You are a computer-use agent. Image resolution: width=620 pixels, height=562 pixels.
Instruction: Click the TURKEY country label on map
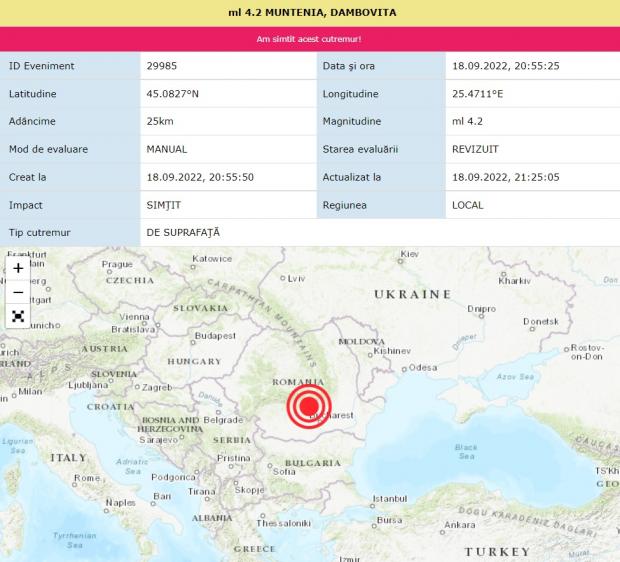(497, 551)
